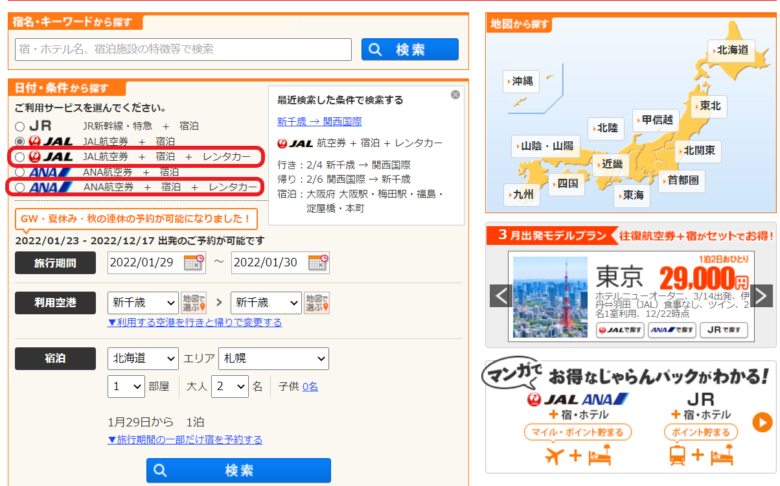The height and width of the screenshot is (486, 780).
Task: Select 甲信越 region on the map
Action: tap(656, 120)
